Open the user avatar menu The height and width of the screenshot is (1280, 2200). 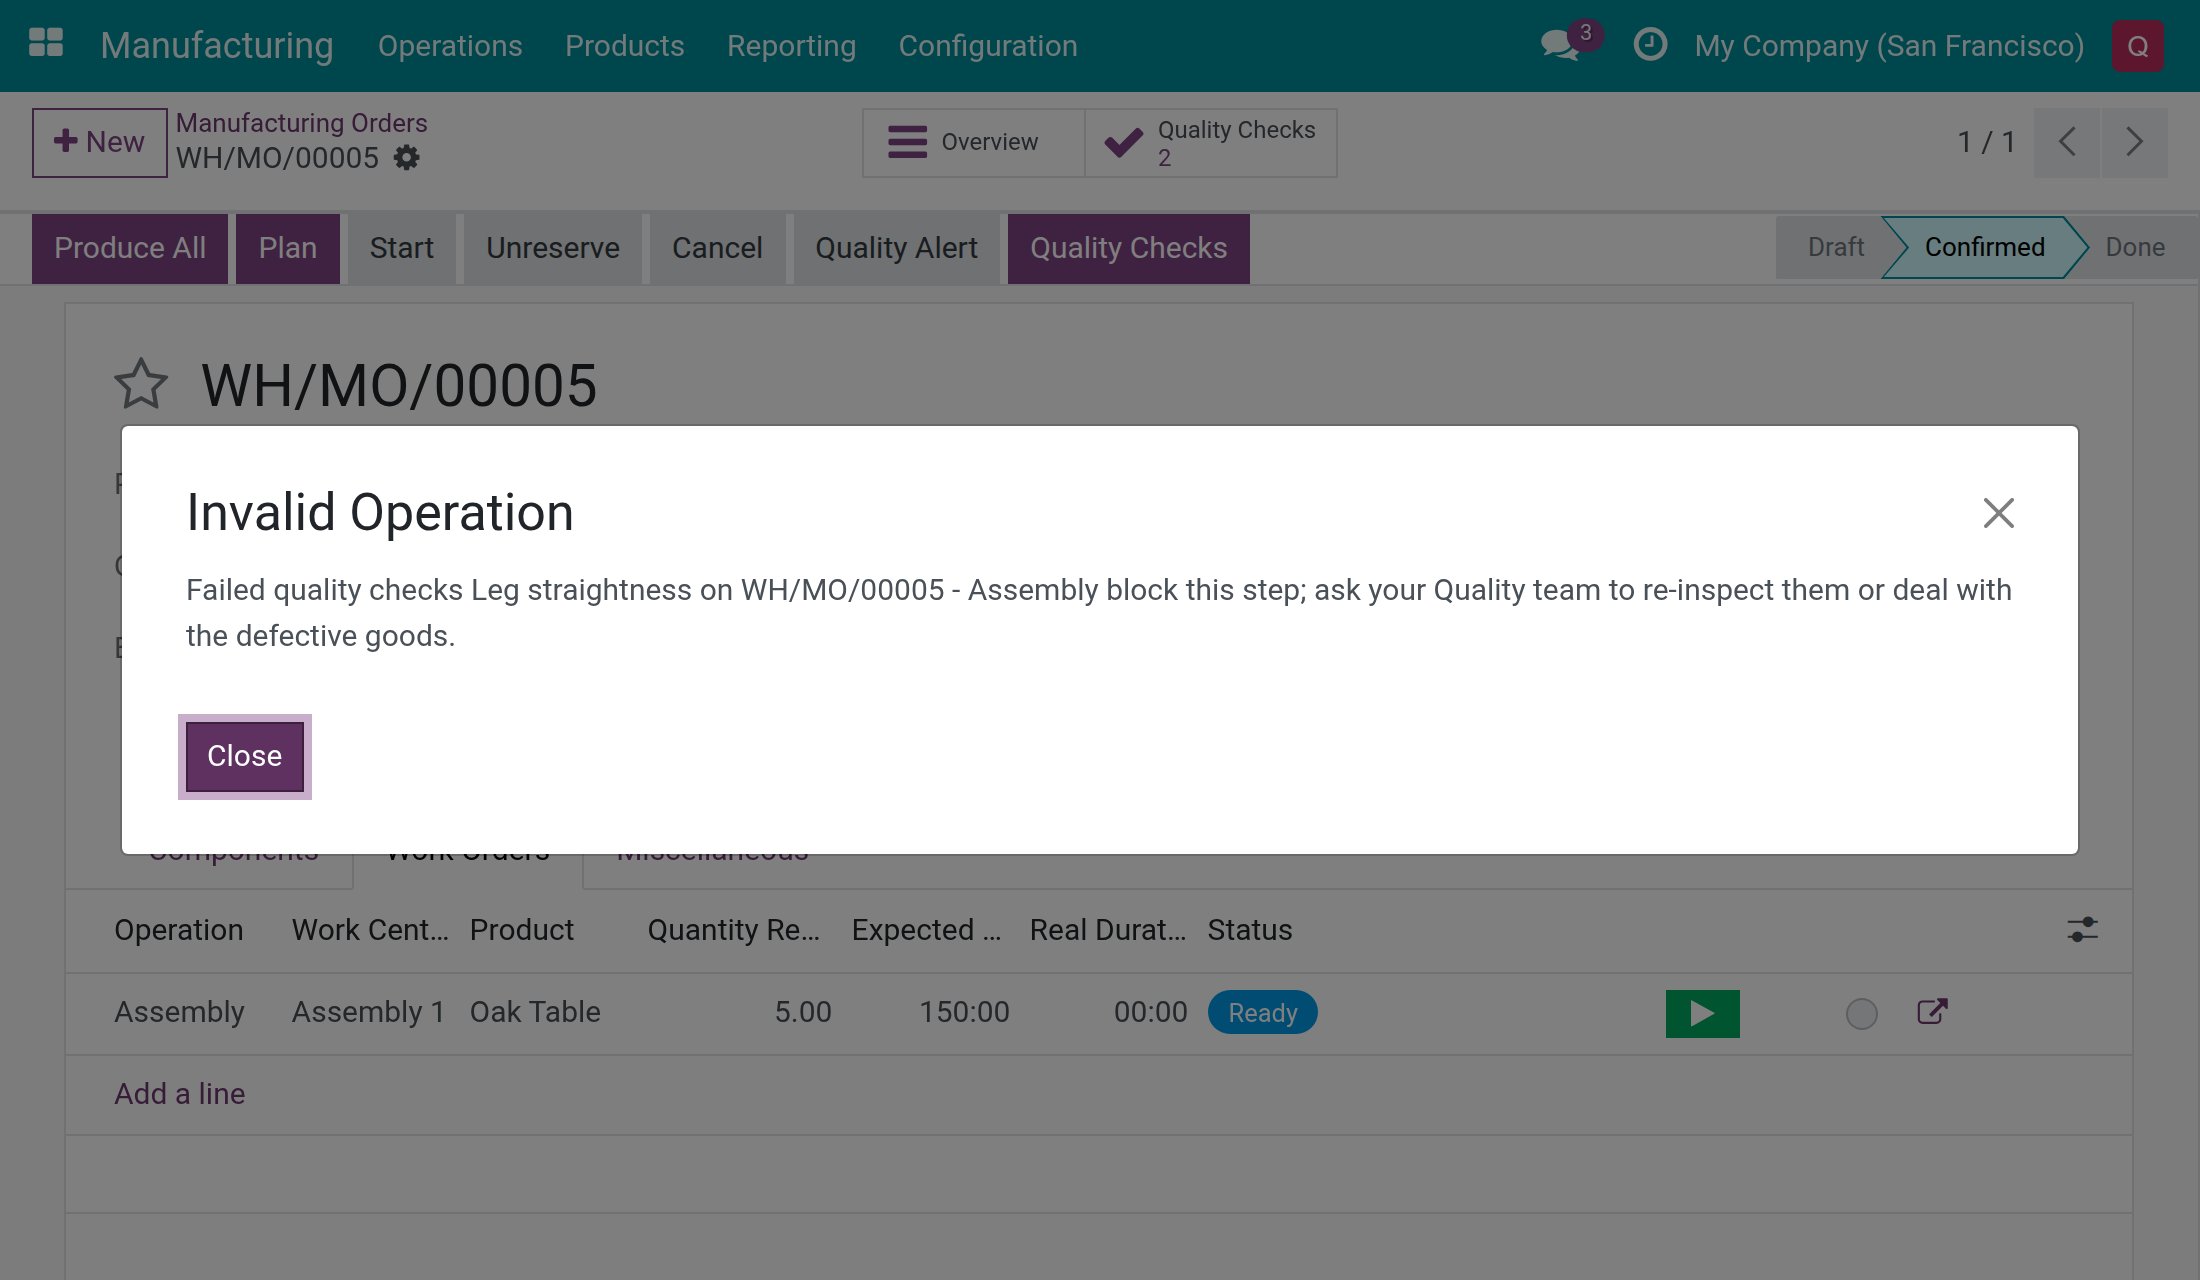[x=2138, y=46]
